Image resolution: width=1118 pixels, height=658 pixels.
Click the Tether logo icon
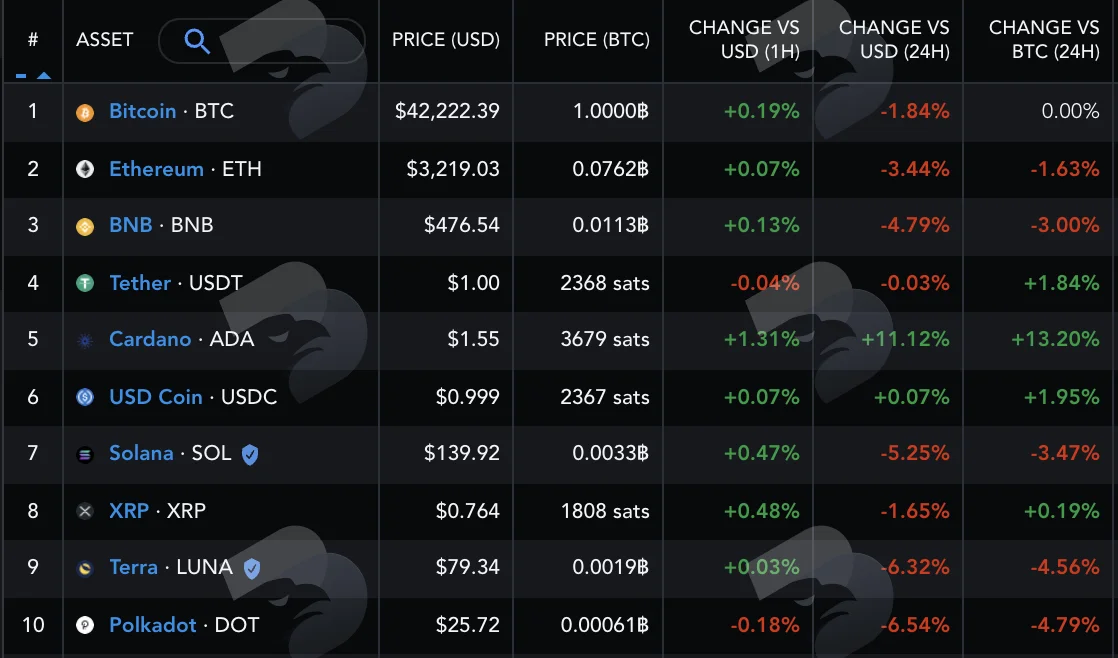pyautogui.click(x=85, y=283)
